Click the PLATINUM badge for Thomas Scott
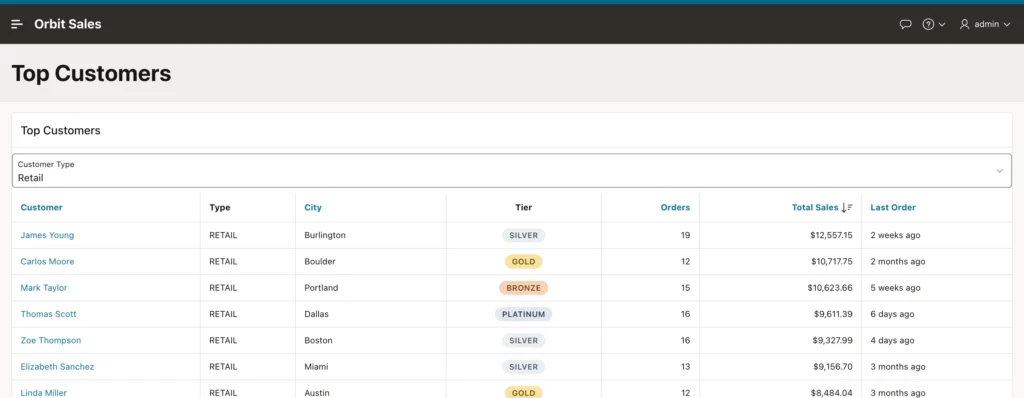Viewport: 1024px width, 398px height. [524, 314]
